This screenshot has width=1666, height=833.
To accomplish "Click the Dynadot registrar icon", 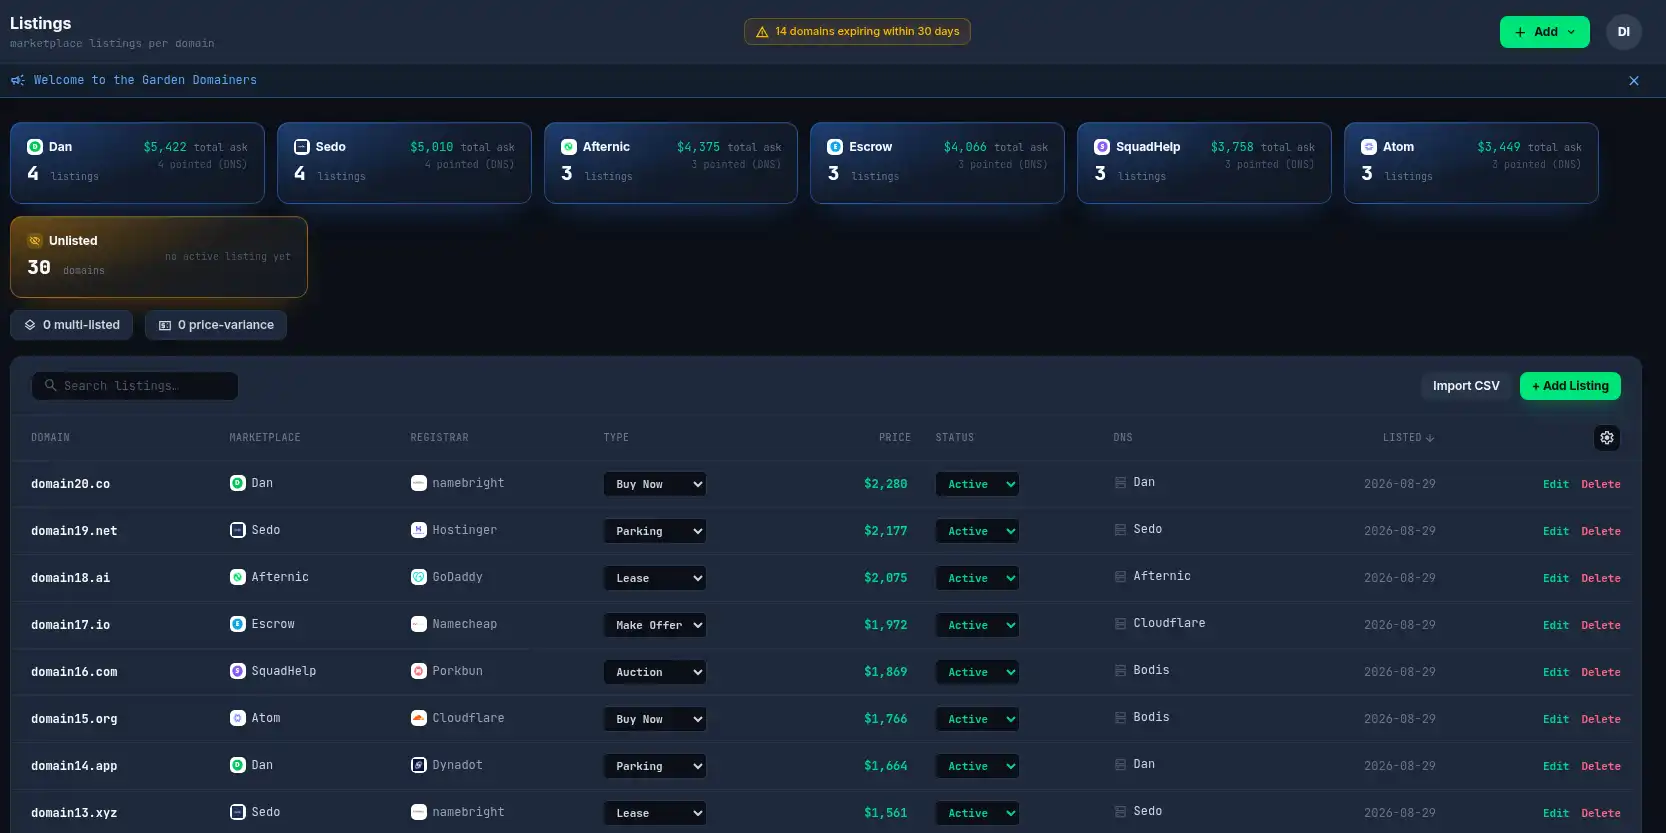I will (x=419, y=765).
